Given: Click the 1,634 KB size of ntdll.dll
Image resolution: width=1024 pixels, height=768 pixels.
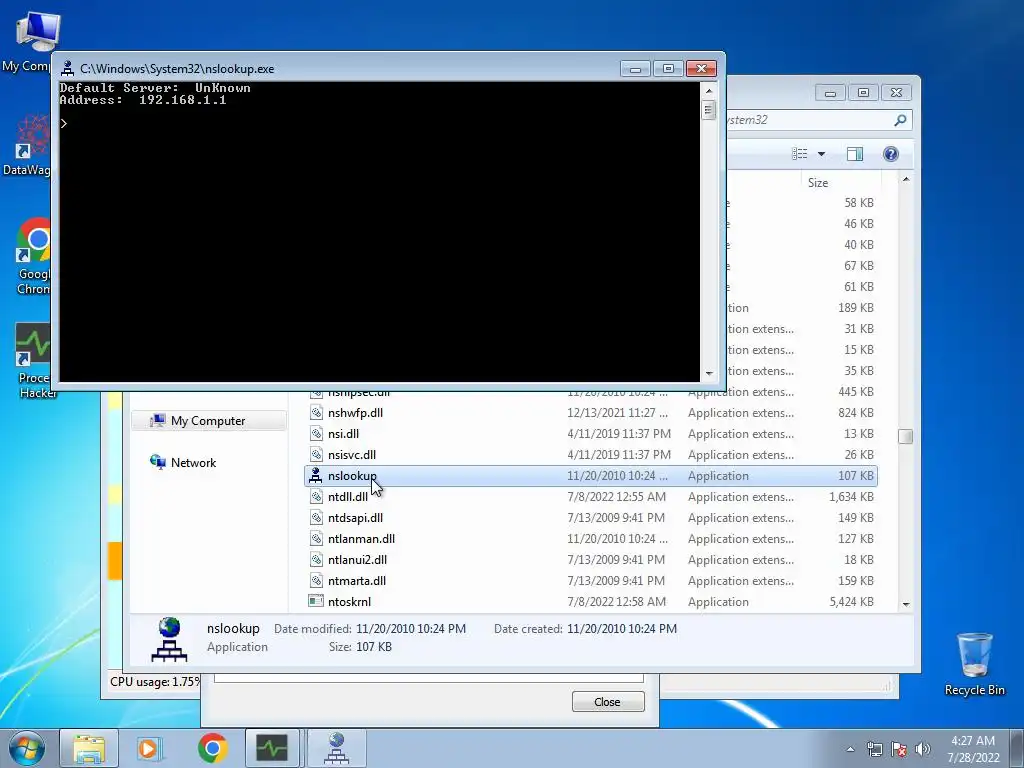Looking at the screenshot, I should pyautogui.click(x=851, y=497).
